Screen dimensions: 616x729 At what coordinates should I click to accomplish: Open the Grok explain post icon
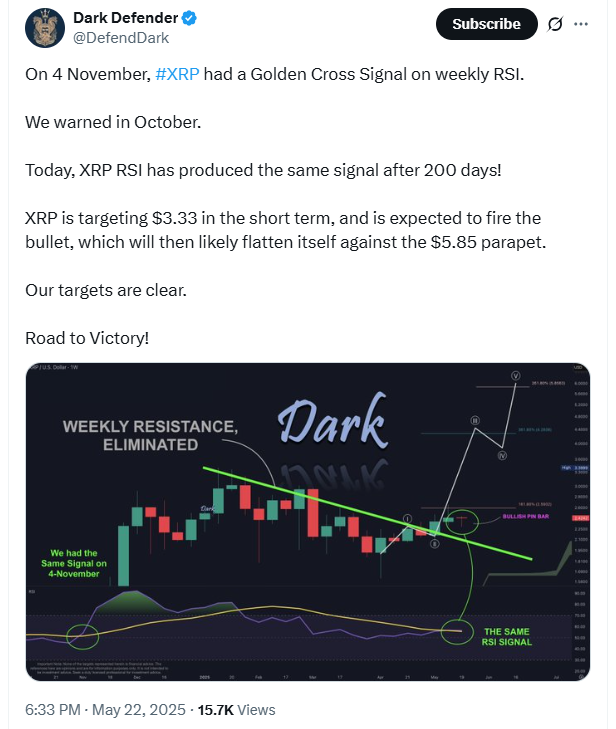pyautogui.click(x=555, y=24)
